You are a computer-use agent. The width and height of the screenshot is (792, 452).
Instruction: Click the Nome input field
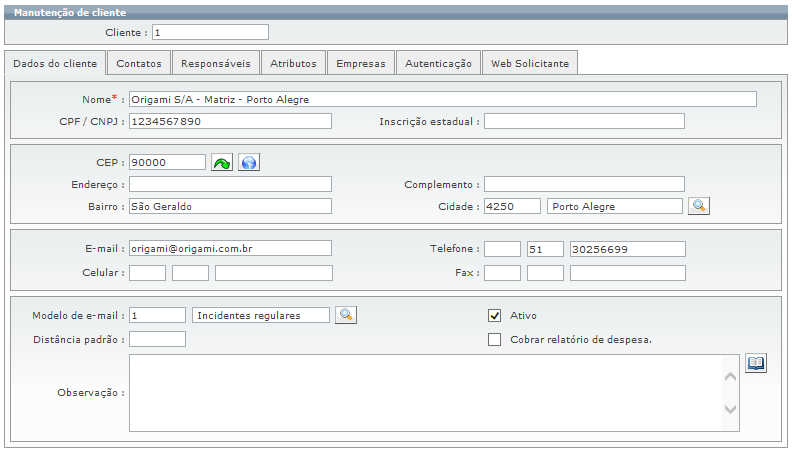pos(442,99)
